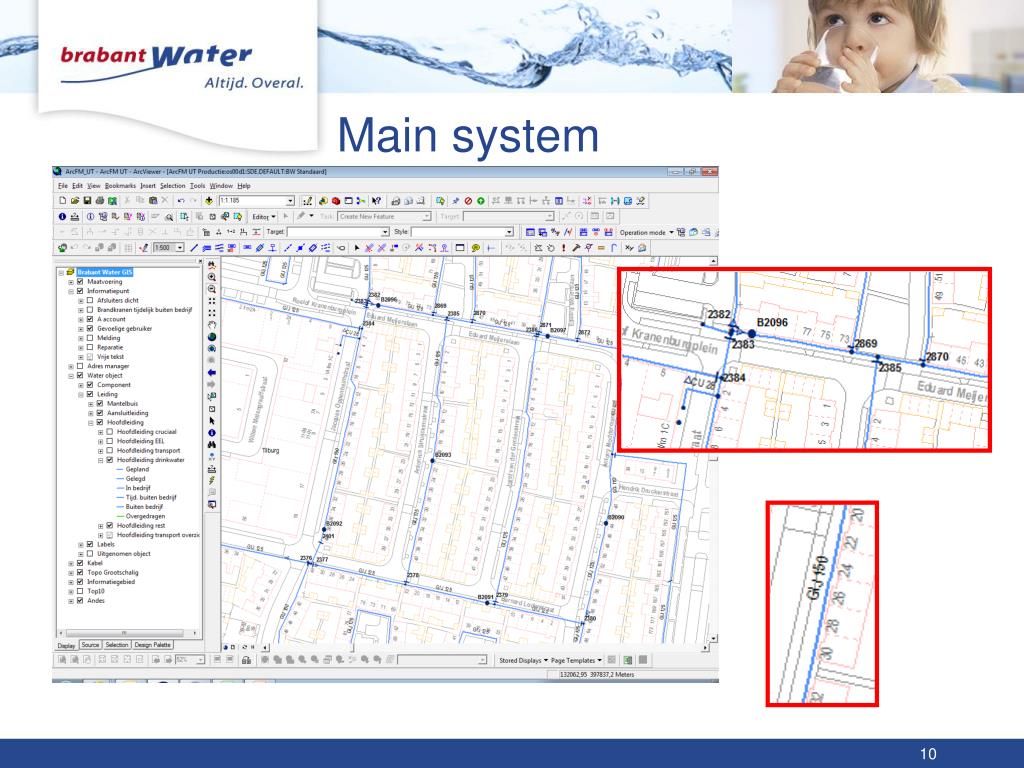Expand the Kabel tree node

pos(71,563)
